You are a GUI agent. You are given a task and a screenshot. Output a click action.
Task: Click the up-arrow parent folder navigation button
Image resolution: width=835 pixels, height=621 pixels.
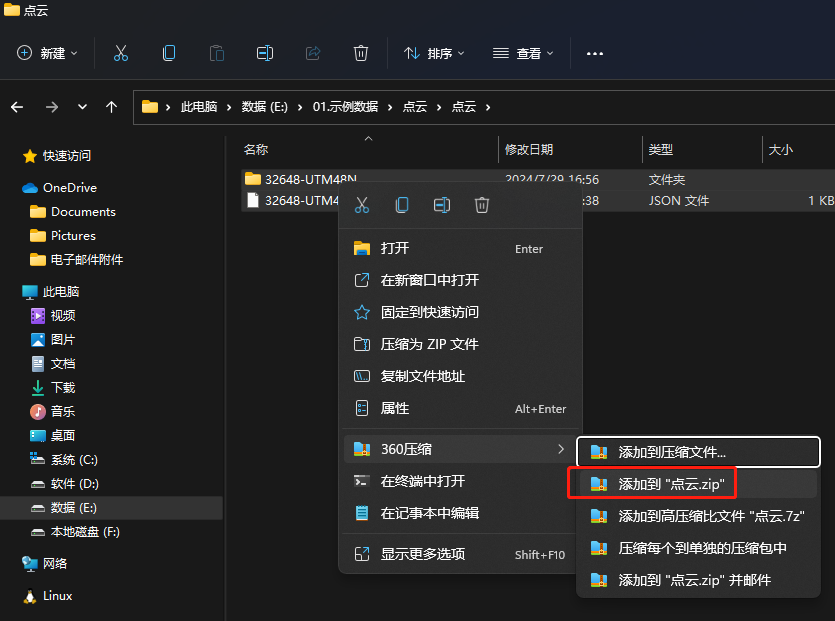coord(111,107)
